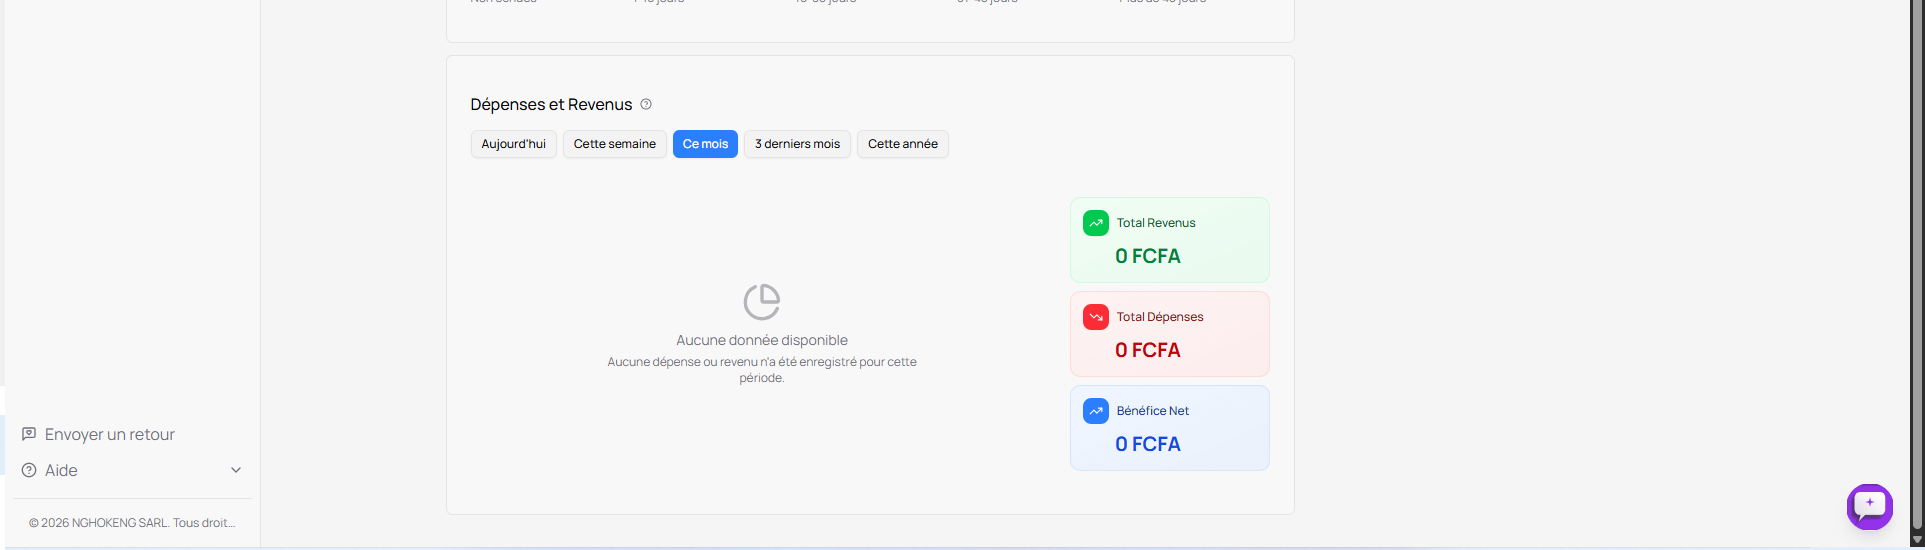Click the help icon beside Dépenses et Revenus
1925x550 pixels.
(x=646, y=104)
